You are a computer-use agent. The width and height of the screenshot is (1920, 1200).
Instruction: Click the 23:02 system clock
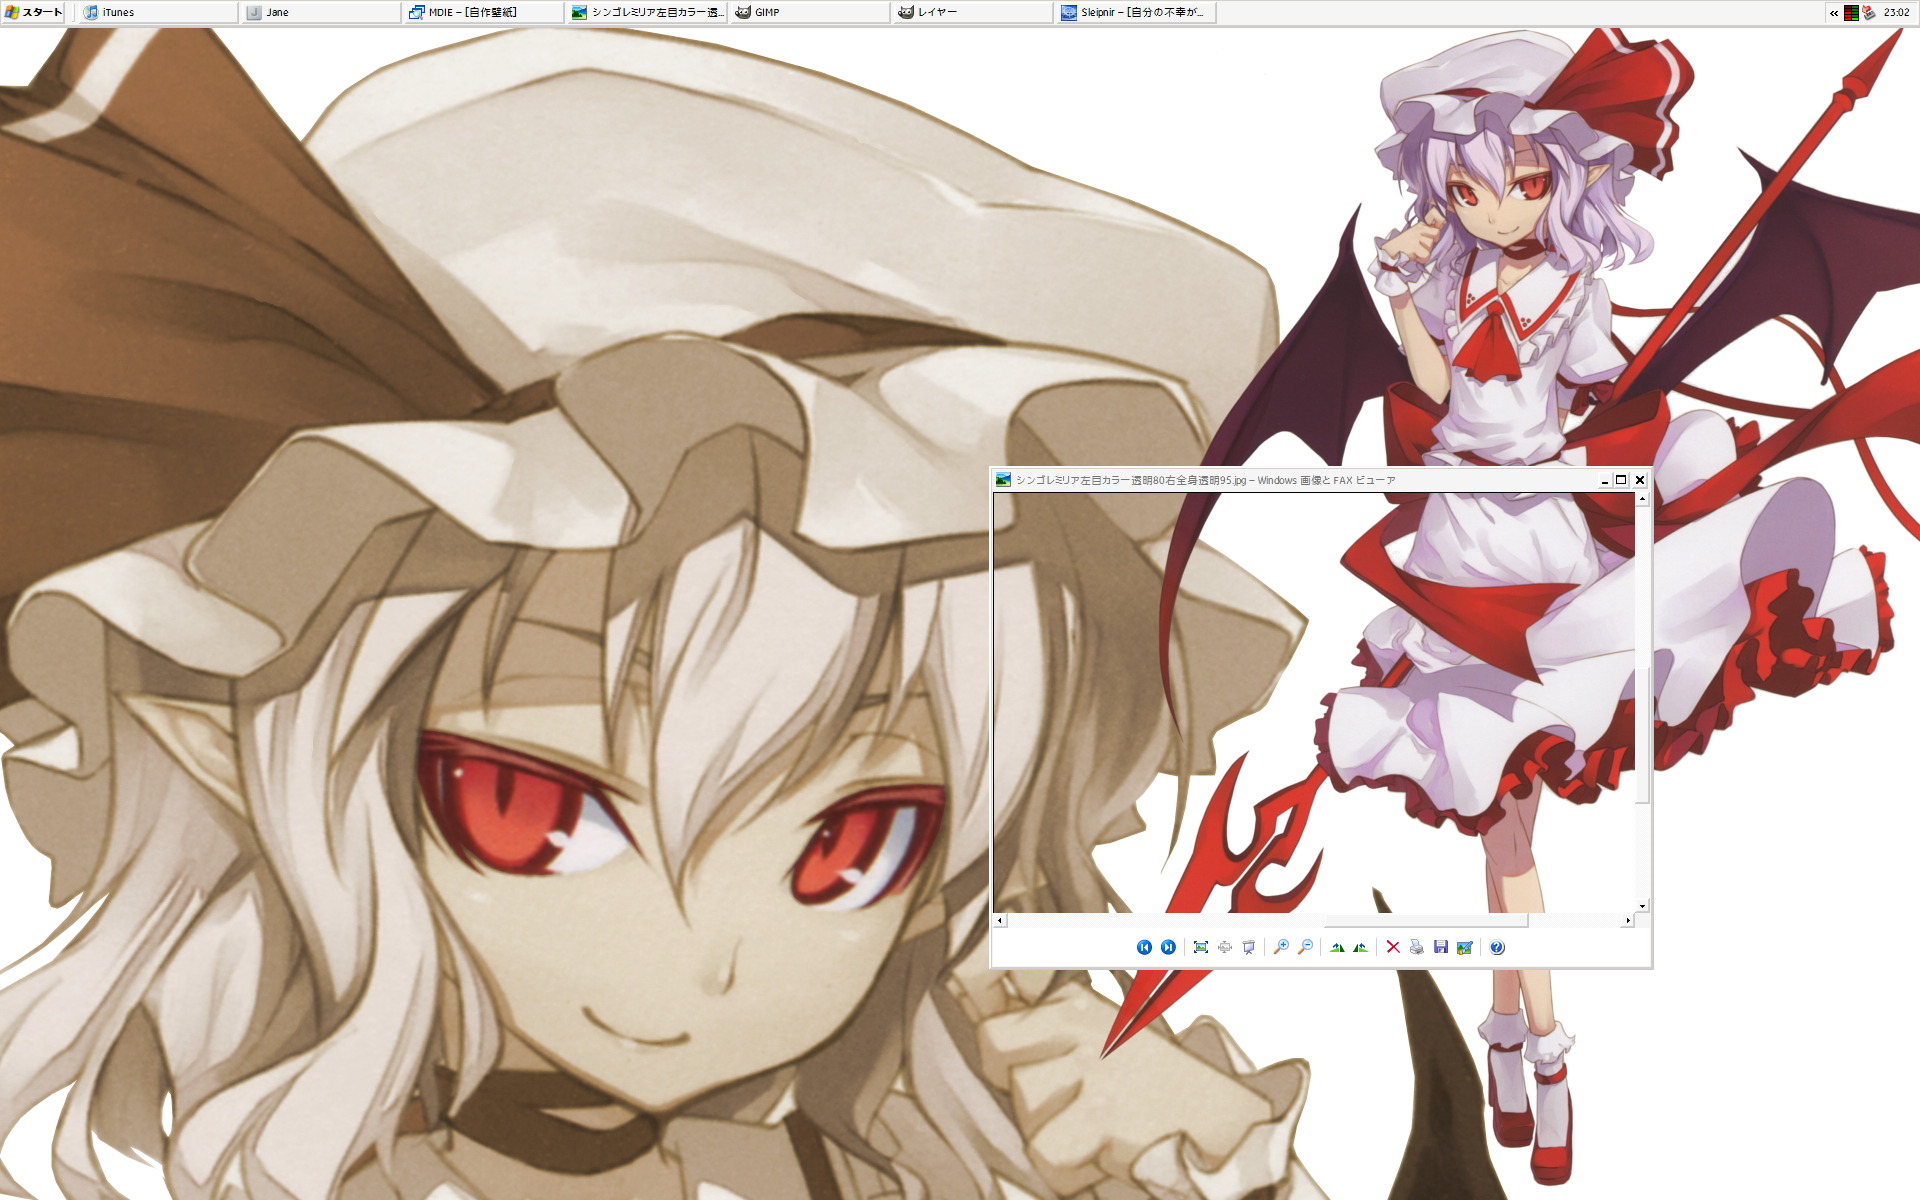[x=1896, y=13]
